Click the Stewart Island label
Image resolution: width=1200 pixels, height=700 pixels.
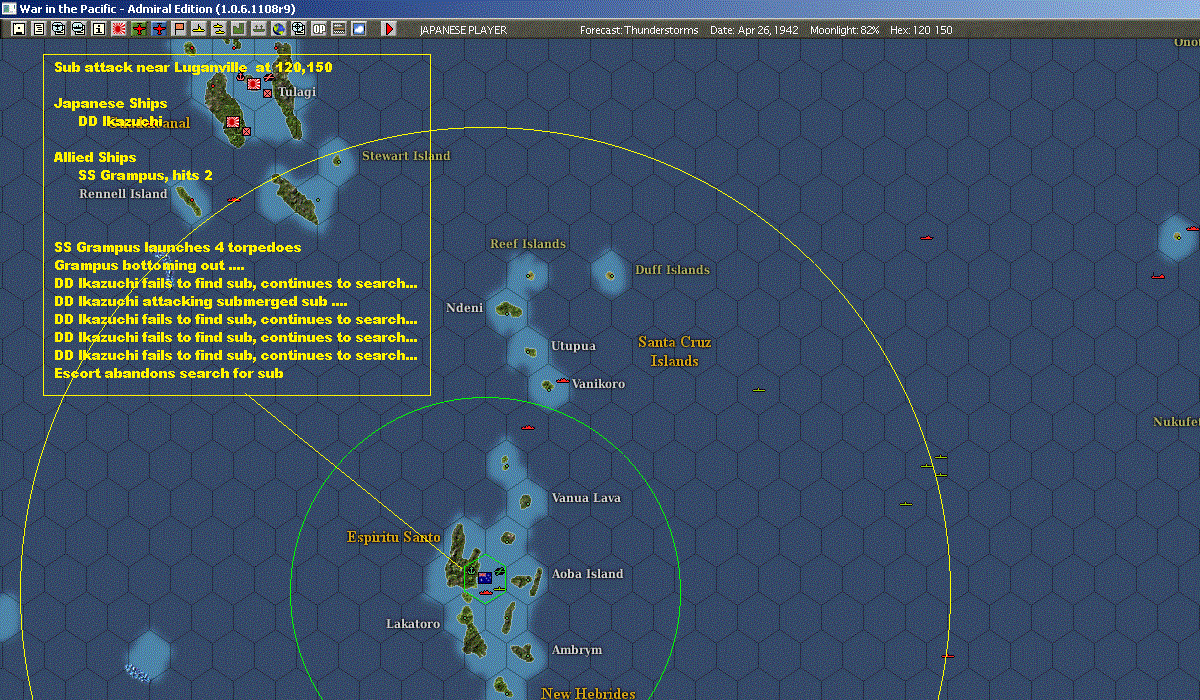pyautogui.click(x=406, y=156)
